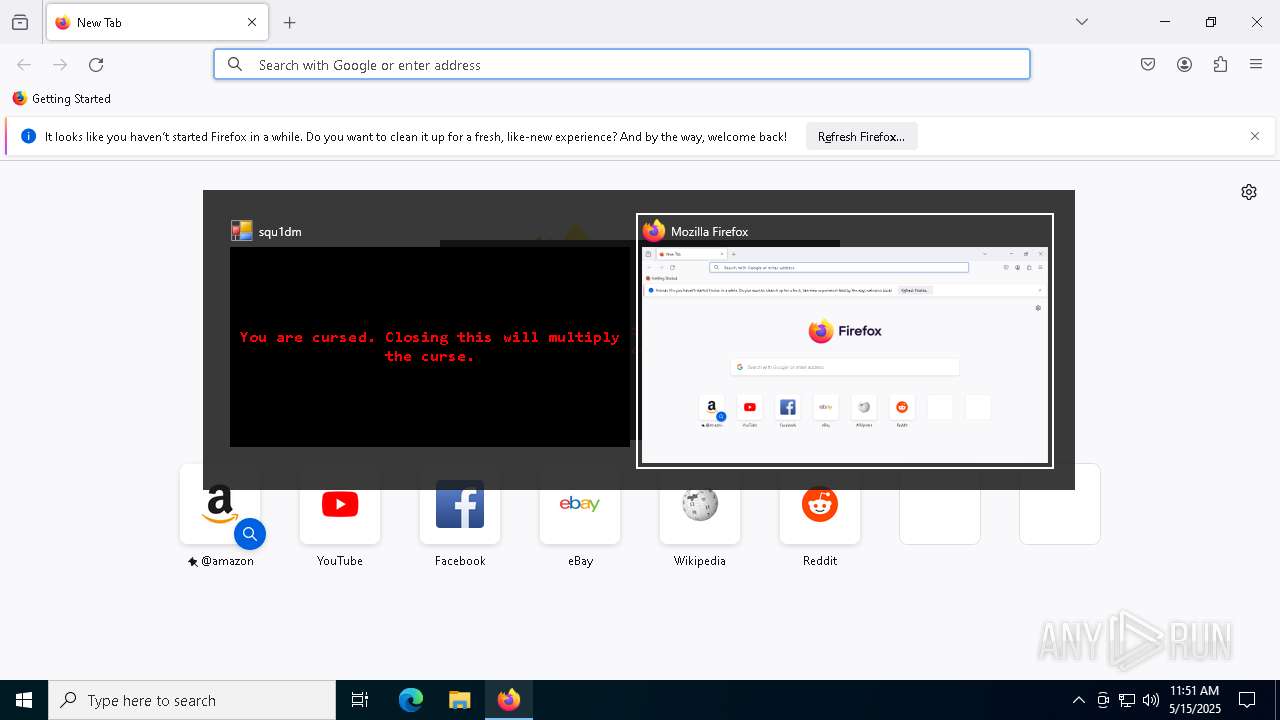1280x720 pixels.
Task: Click the Wikipedia label text
Action: (x=700, y=561)
